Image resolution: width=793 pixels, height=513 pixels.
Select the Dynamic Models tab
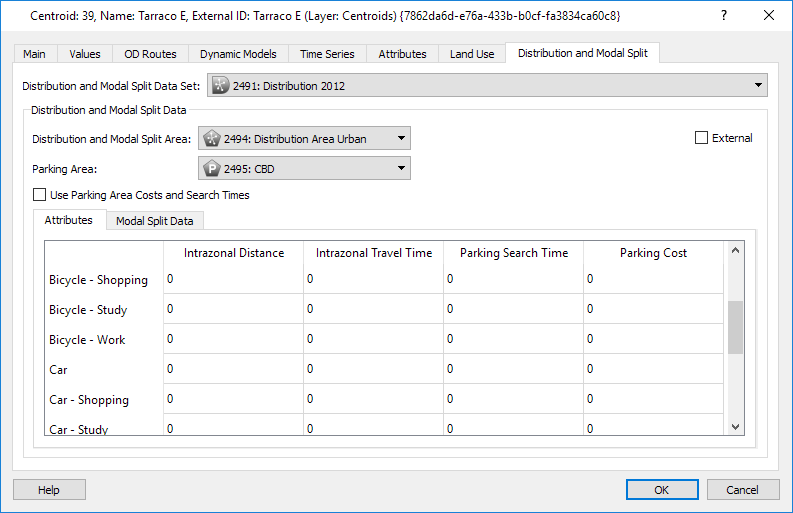pyautogui.click(x=238, y=54)
